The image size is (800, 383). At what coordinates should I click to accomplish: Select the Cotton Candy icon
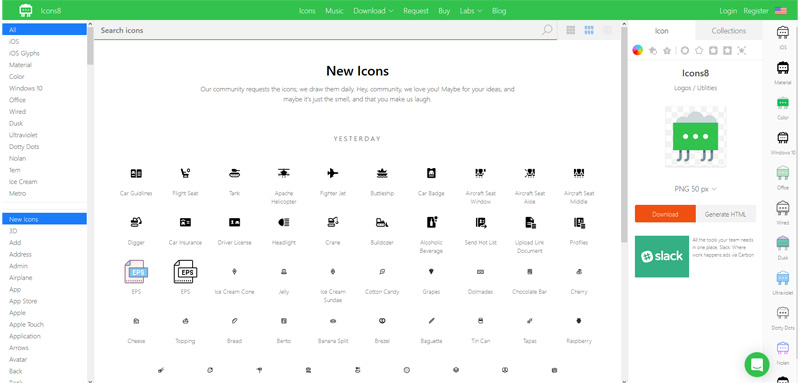(x=382, y=272)
